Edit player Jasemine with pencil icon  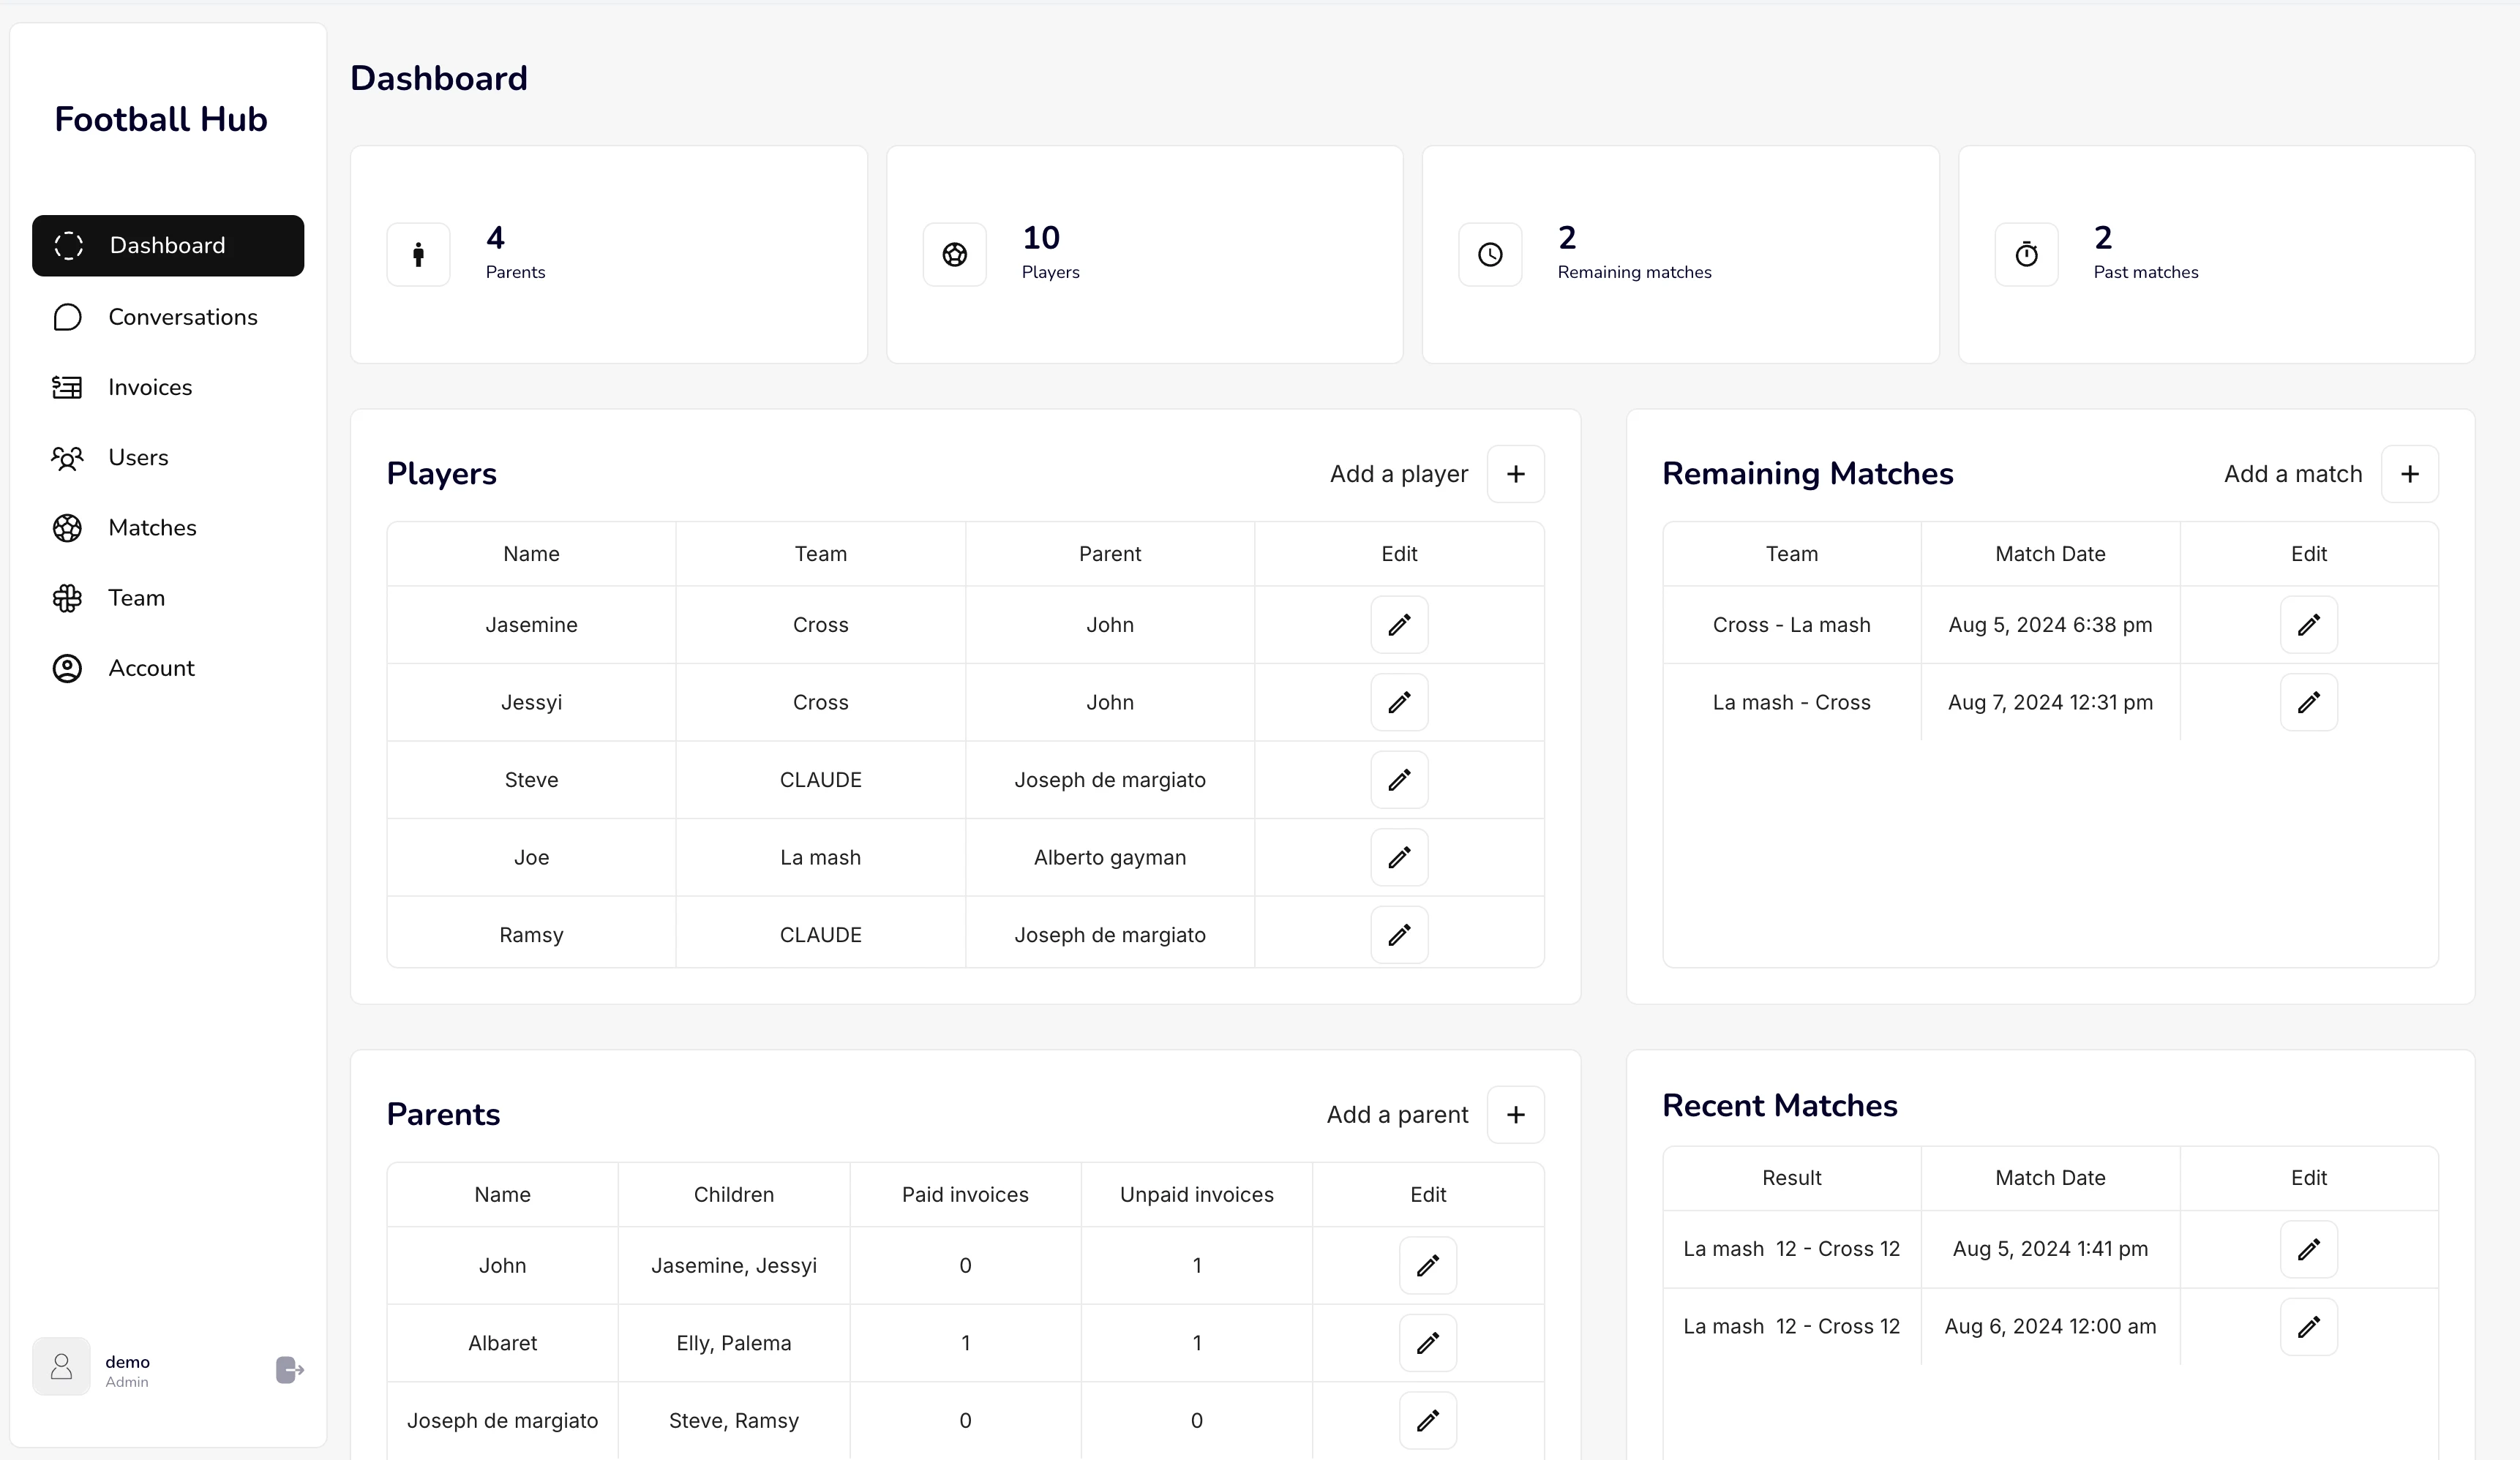[1399, 625]
